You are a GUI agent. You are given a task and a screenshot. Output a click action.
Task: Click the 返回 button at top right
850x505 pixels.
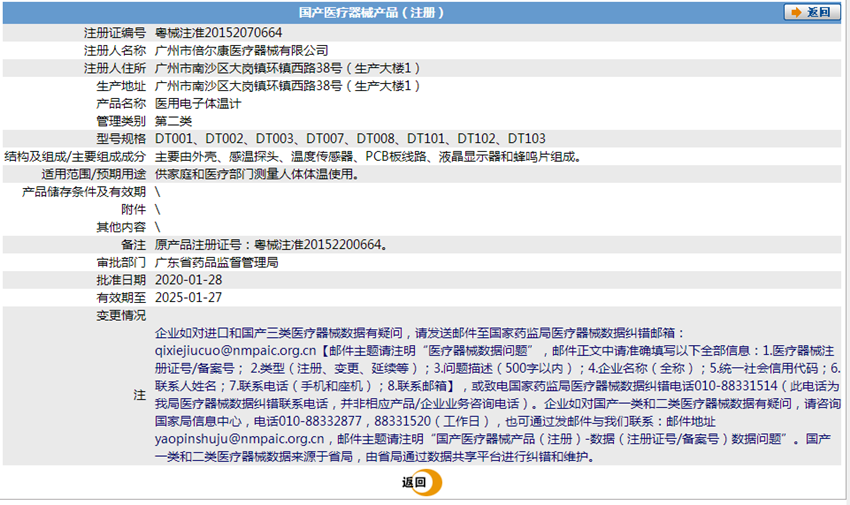pyautogui.click(x=811, y=12)
